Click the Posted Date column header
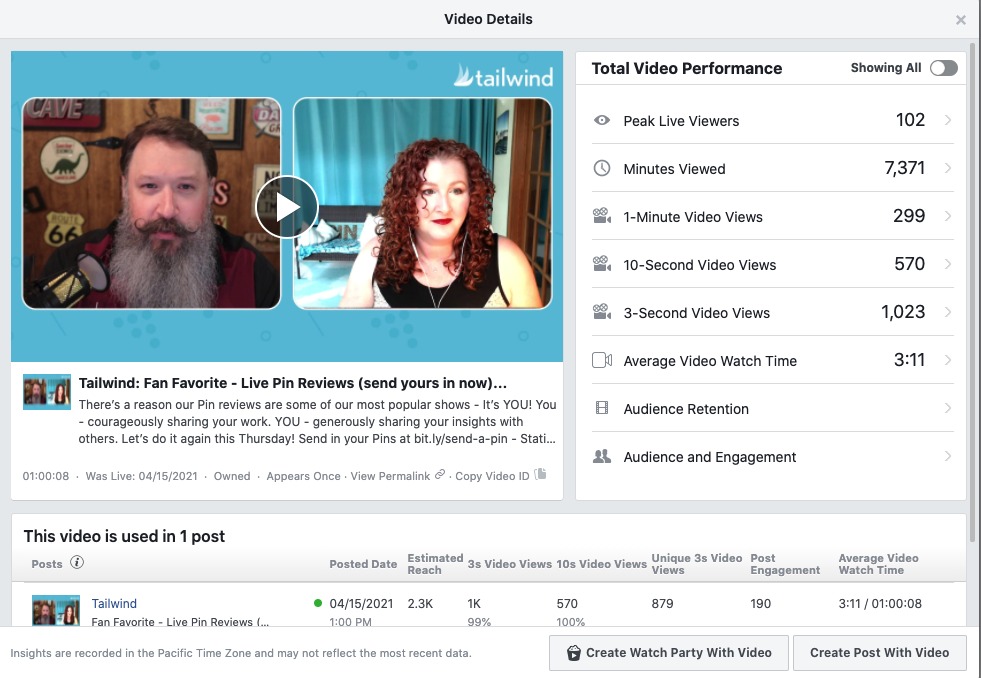This screenshot has width=981, height=678. tap(363, 564)
